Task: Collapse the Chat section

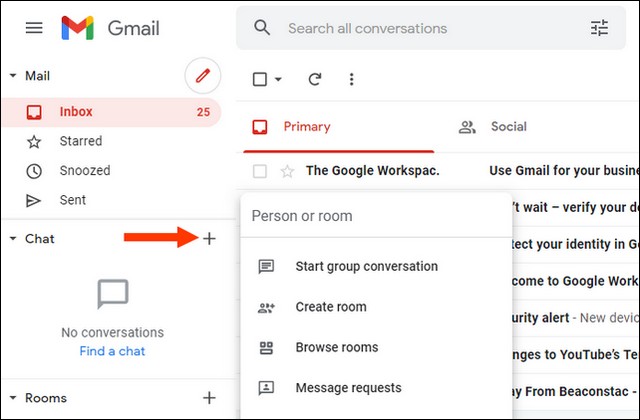Action: pyautogui.click(x=12, y=239)
